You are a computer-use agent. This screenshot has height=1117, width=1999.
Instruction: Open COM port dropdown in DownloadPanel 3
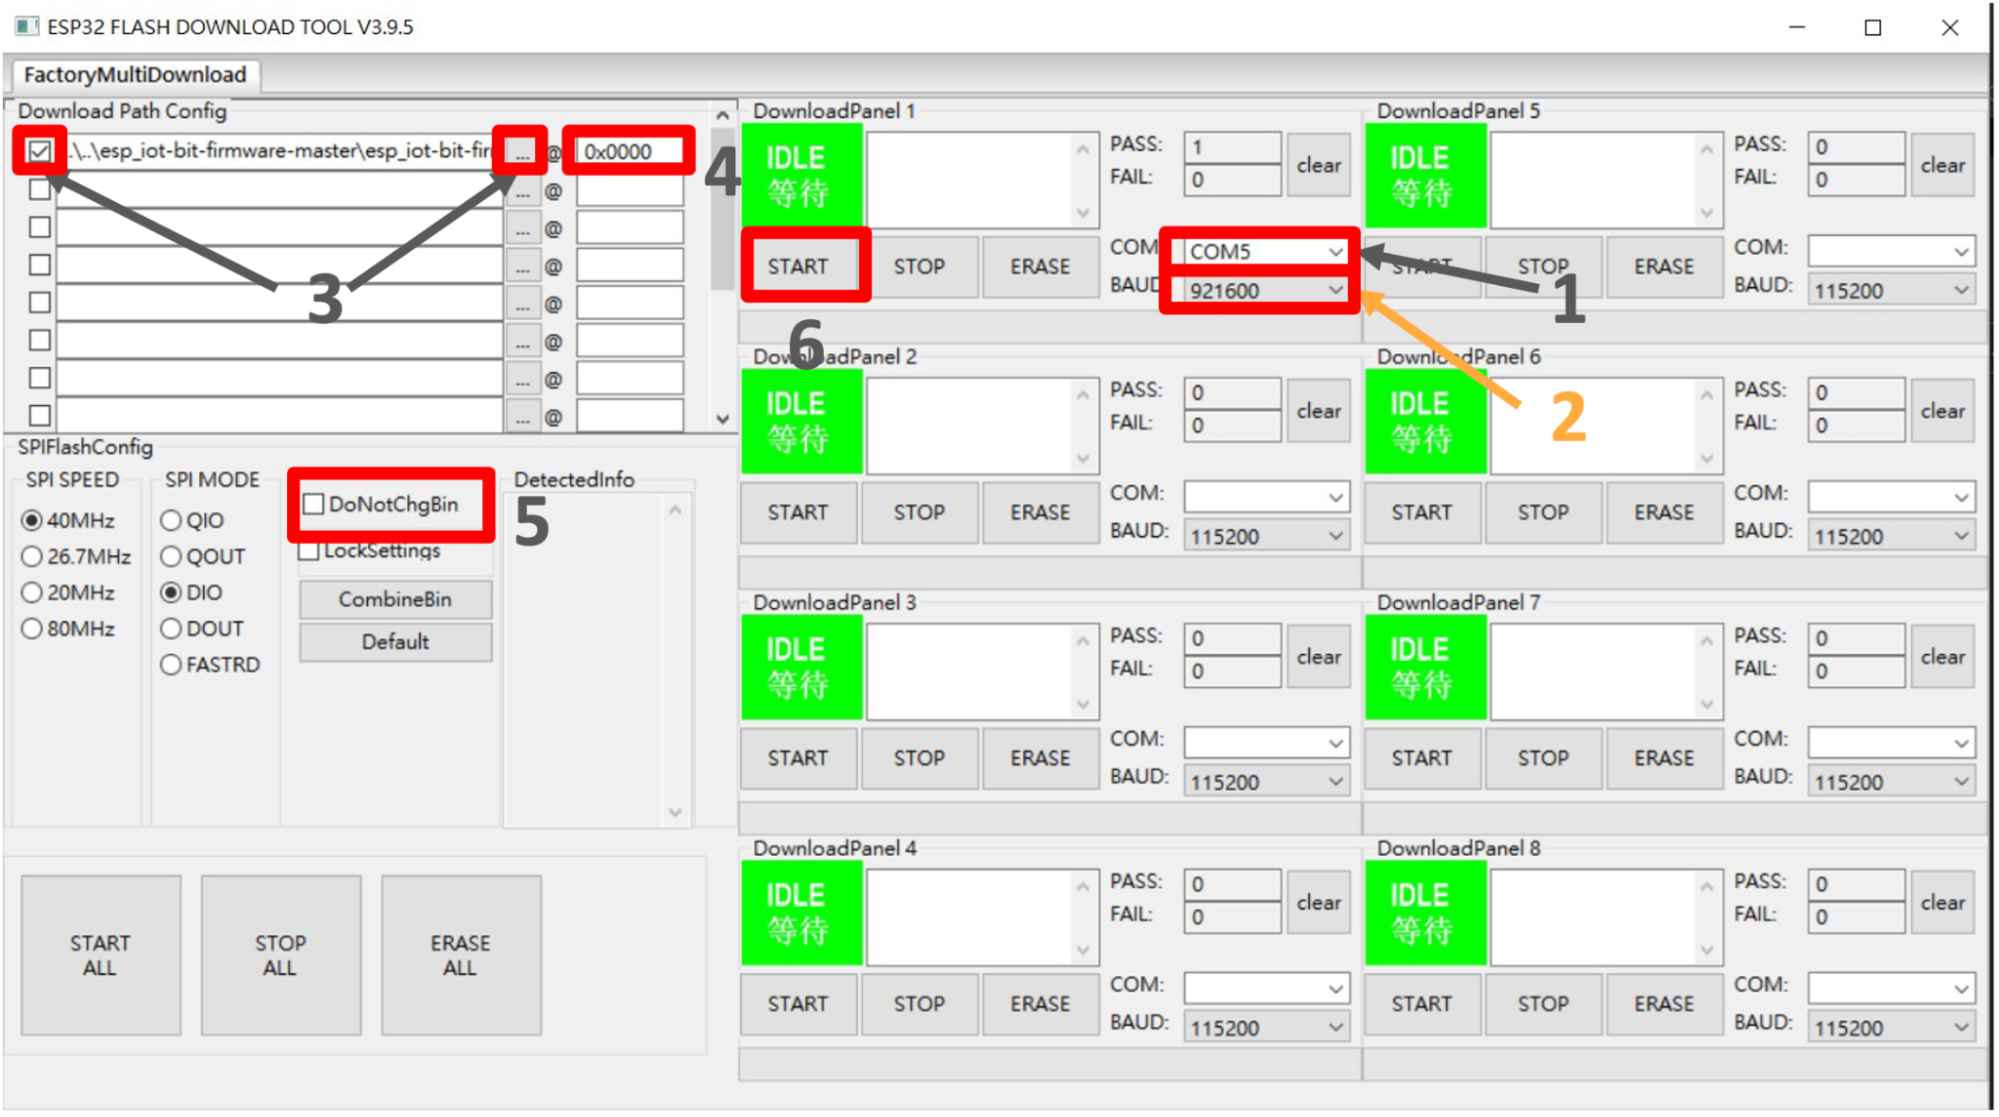click(x=1265, y=743)
